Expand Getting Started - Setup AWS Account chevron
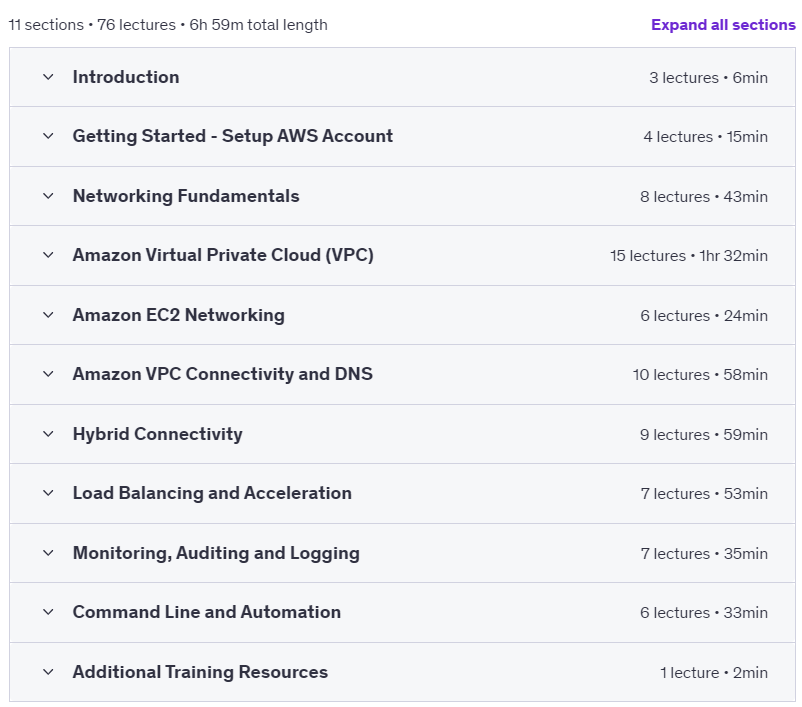 pos(48,136)
